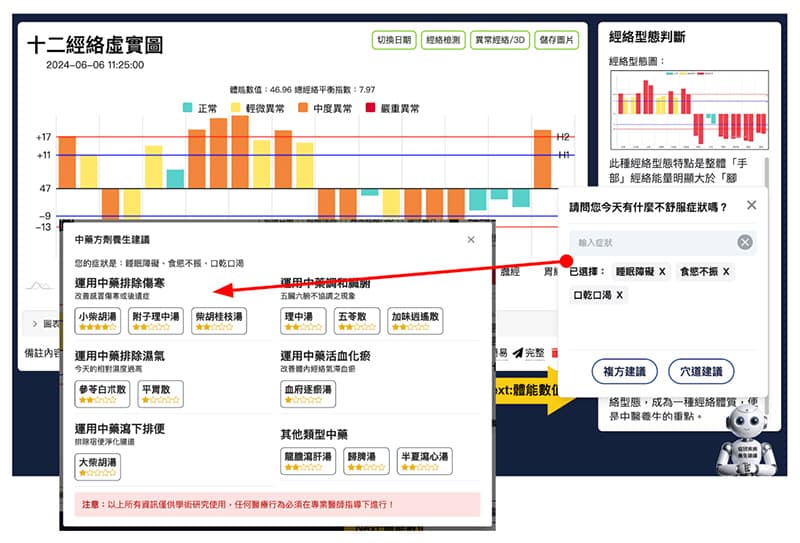Remove the 口乾口渴 symptom tag
Screen dimensions: 800x543
pos(620,296)
